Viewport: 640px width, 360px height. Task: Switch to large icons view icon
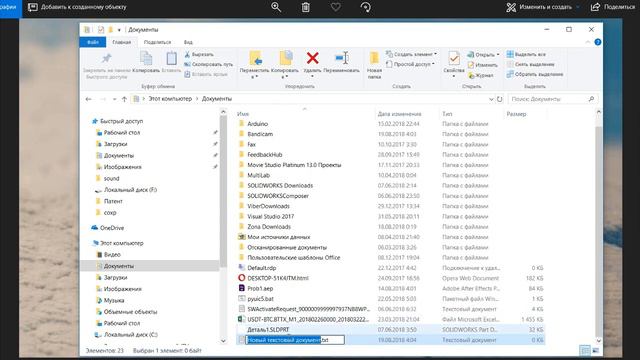click(596, 350)
